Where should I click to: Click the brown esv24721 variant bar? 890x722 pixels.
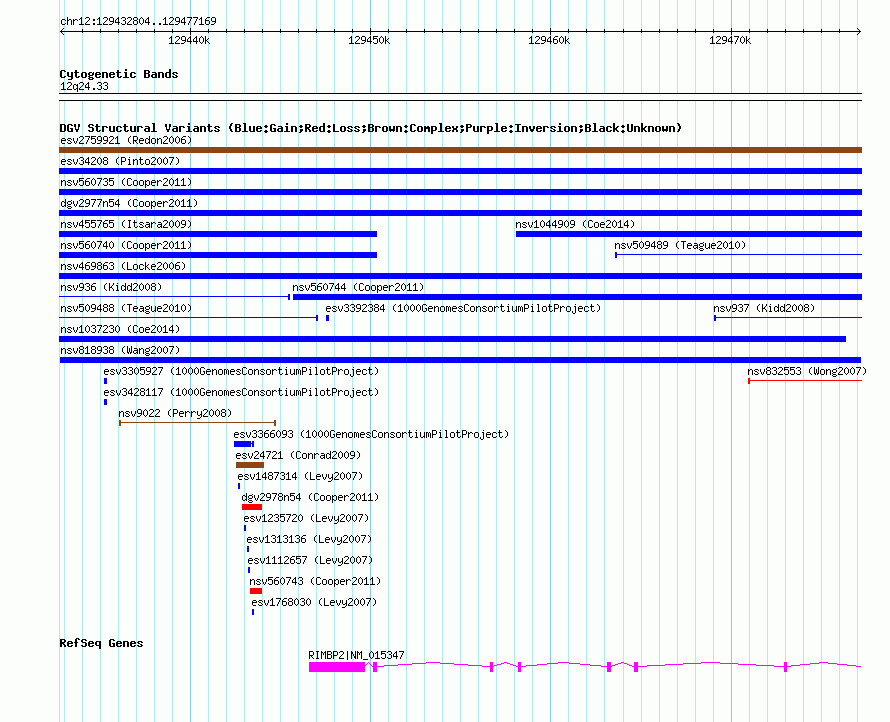pyautogui.click(x=250, y=465)
